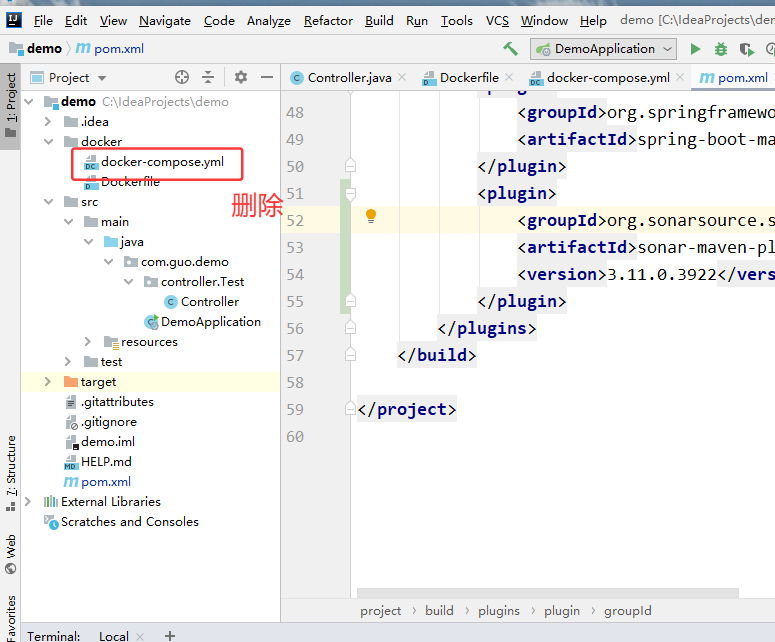Open the VCS menu

497,21
